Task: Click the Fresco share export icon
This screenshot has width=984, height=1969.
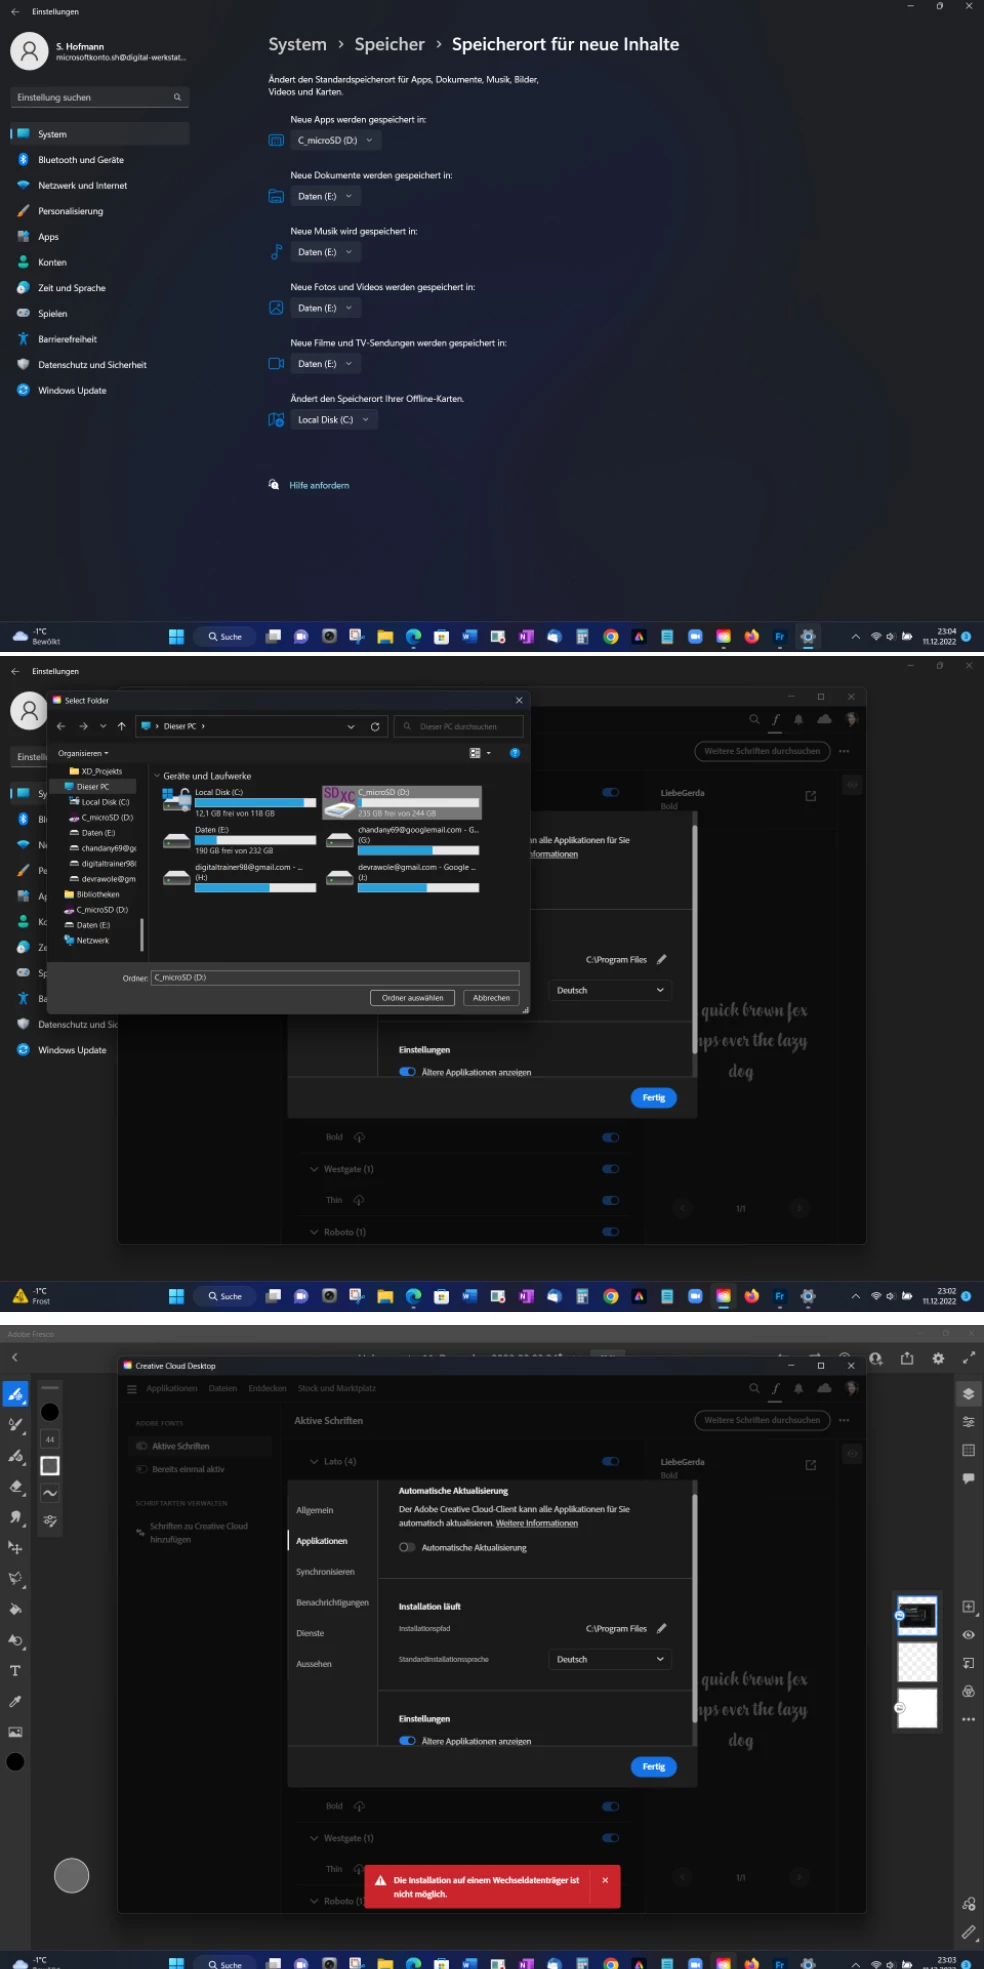Action: (907, 1358)
